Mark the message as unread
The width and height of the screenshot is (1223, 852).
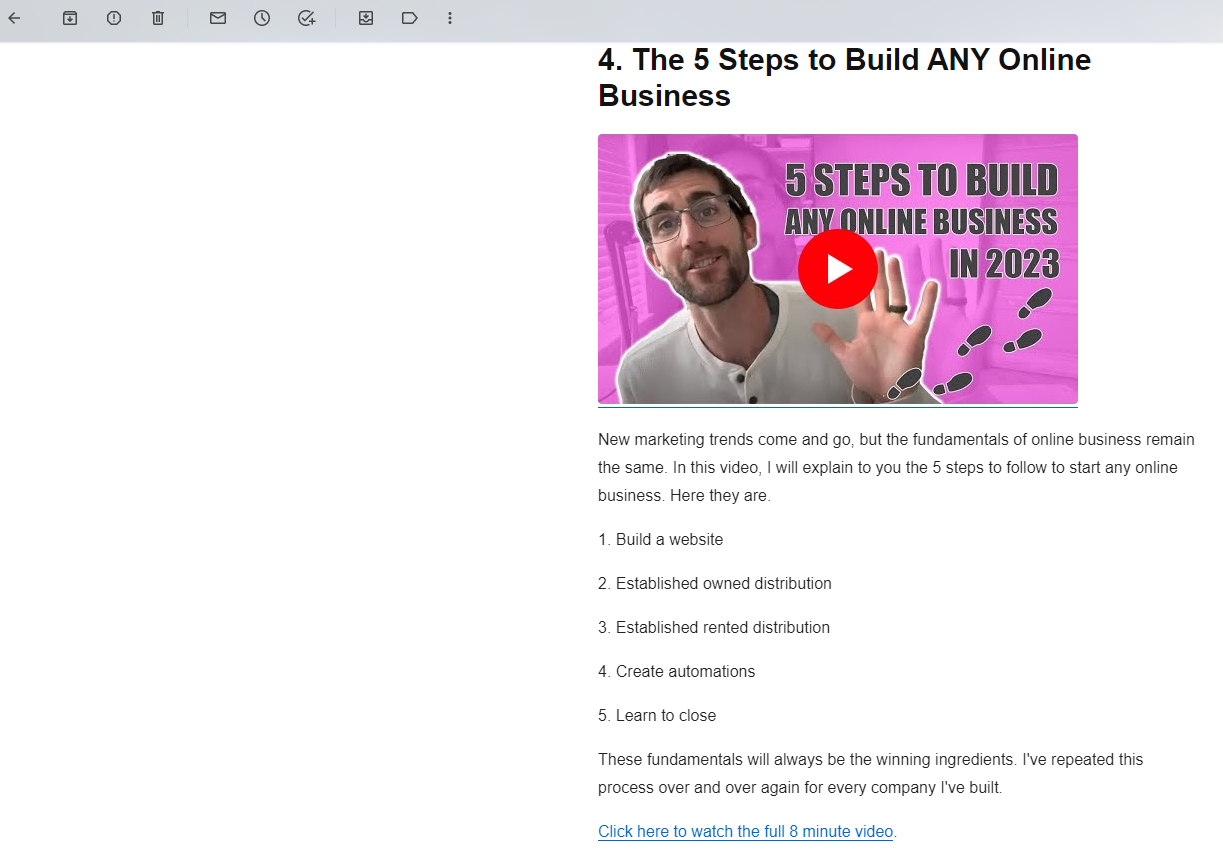tap(218, 18)
